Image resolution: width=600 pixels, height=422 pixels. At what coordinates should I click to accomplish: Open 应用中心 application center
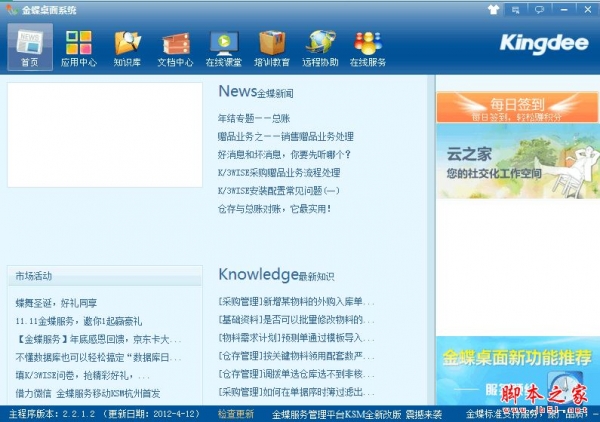(x=78, y=48)
